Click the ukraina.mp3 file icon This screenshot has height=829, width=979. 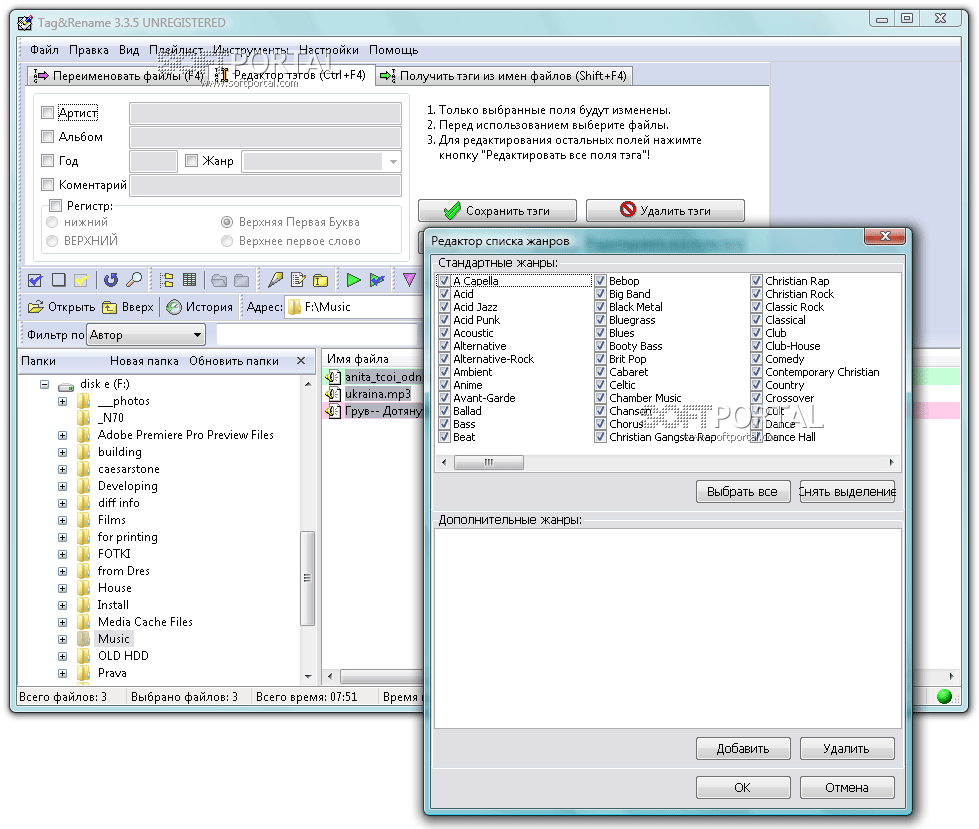(x=333, y=394)
